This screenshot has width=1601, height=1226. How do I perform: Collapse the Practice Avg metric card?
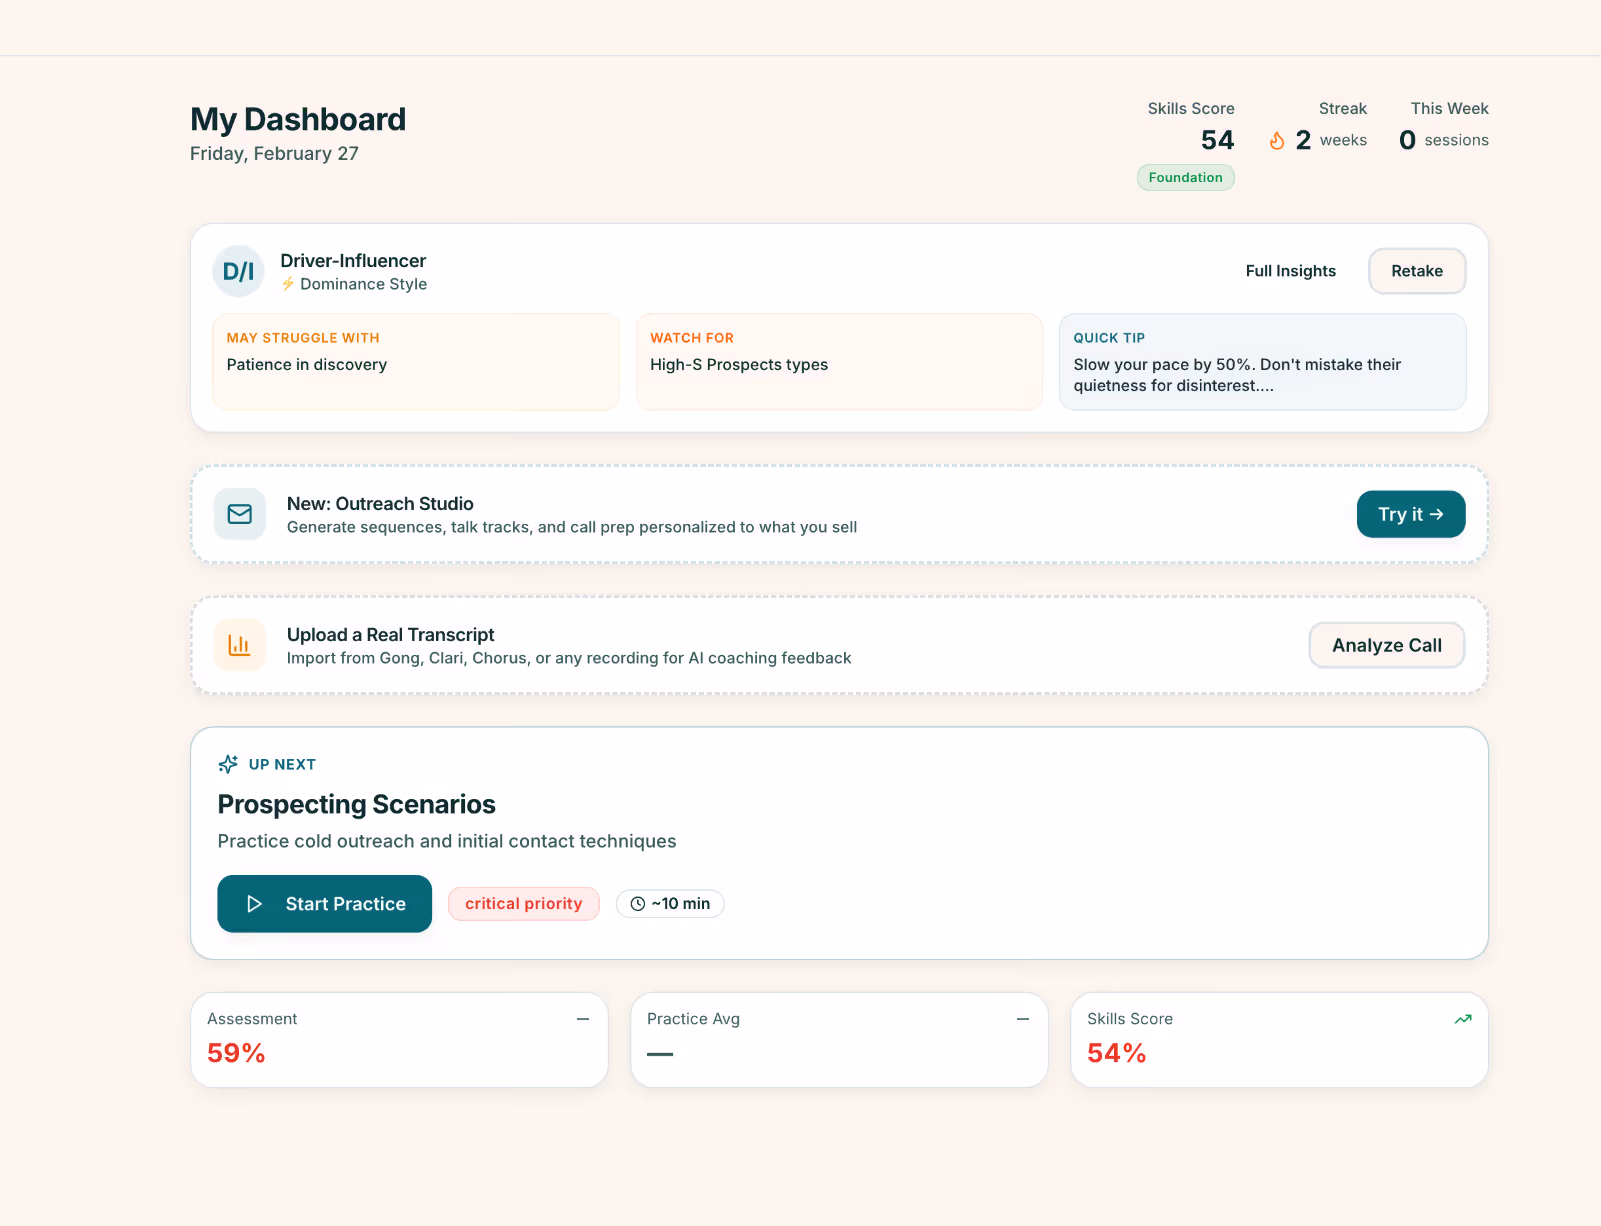1022,1018
